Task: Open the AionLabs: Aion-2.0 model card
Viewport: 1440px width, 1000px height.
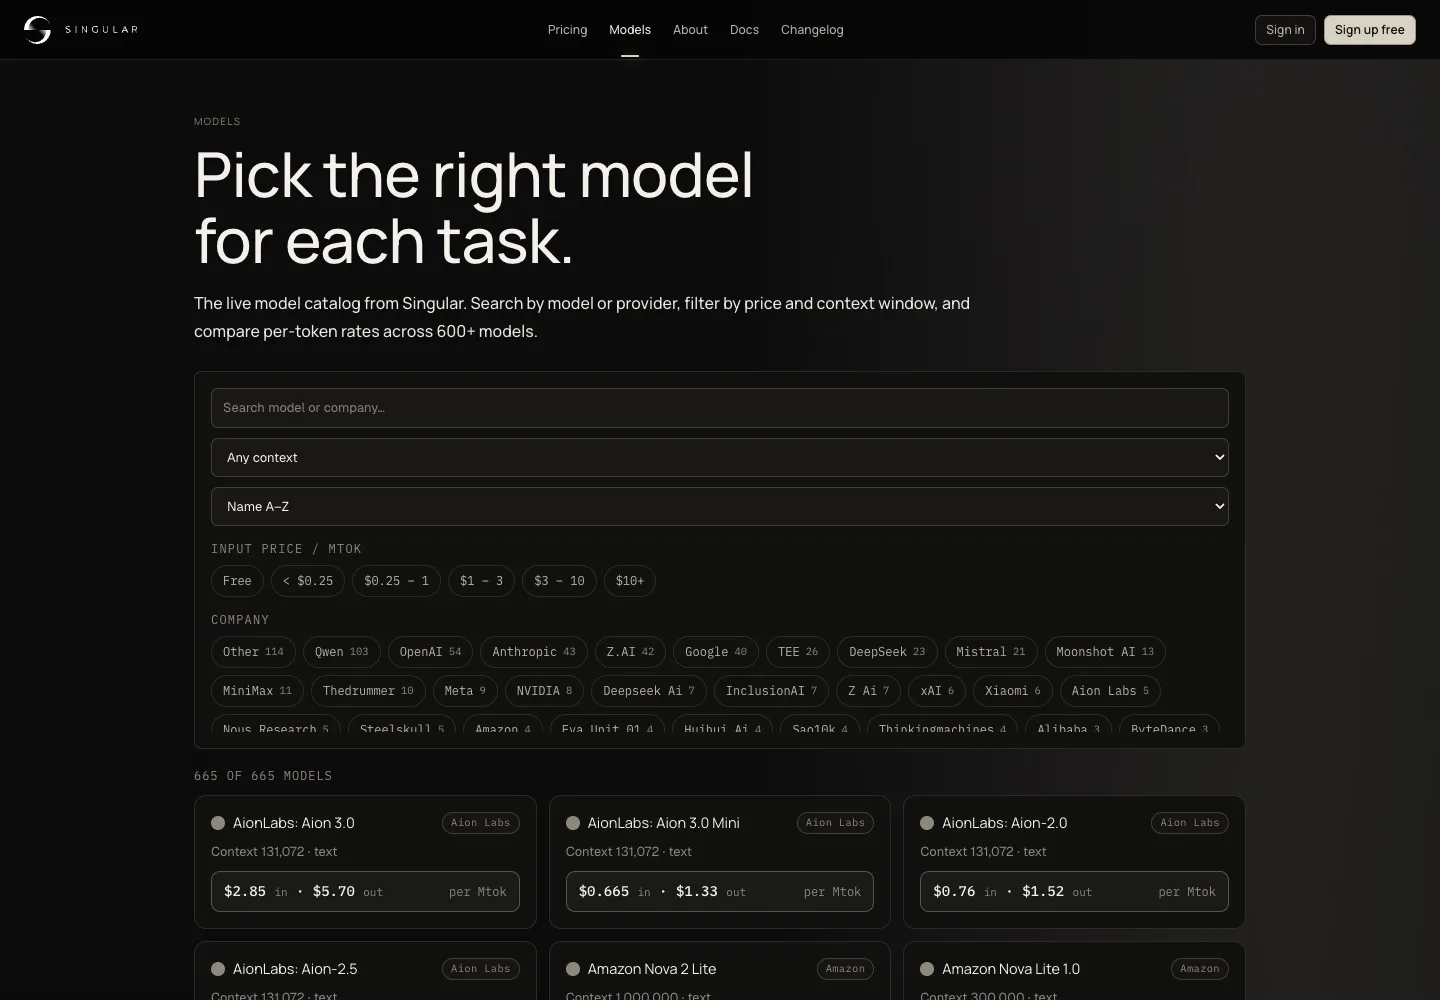Action: (1074, 862)
